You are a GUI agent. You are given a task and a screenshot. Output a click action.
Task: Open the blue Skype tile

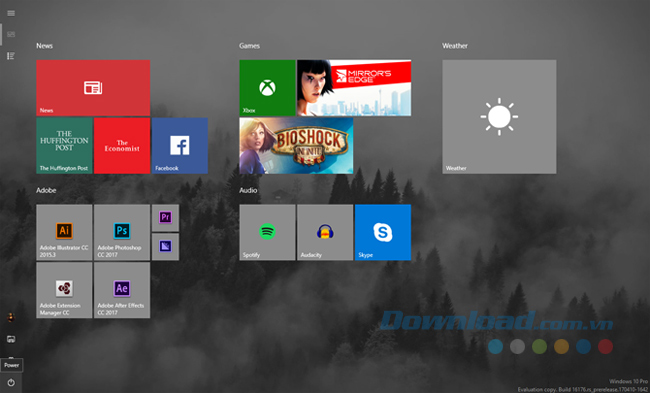[383, 232]
